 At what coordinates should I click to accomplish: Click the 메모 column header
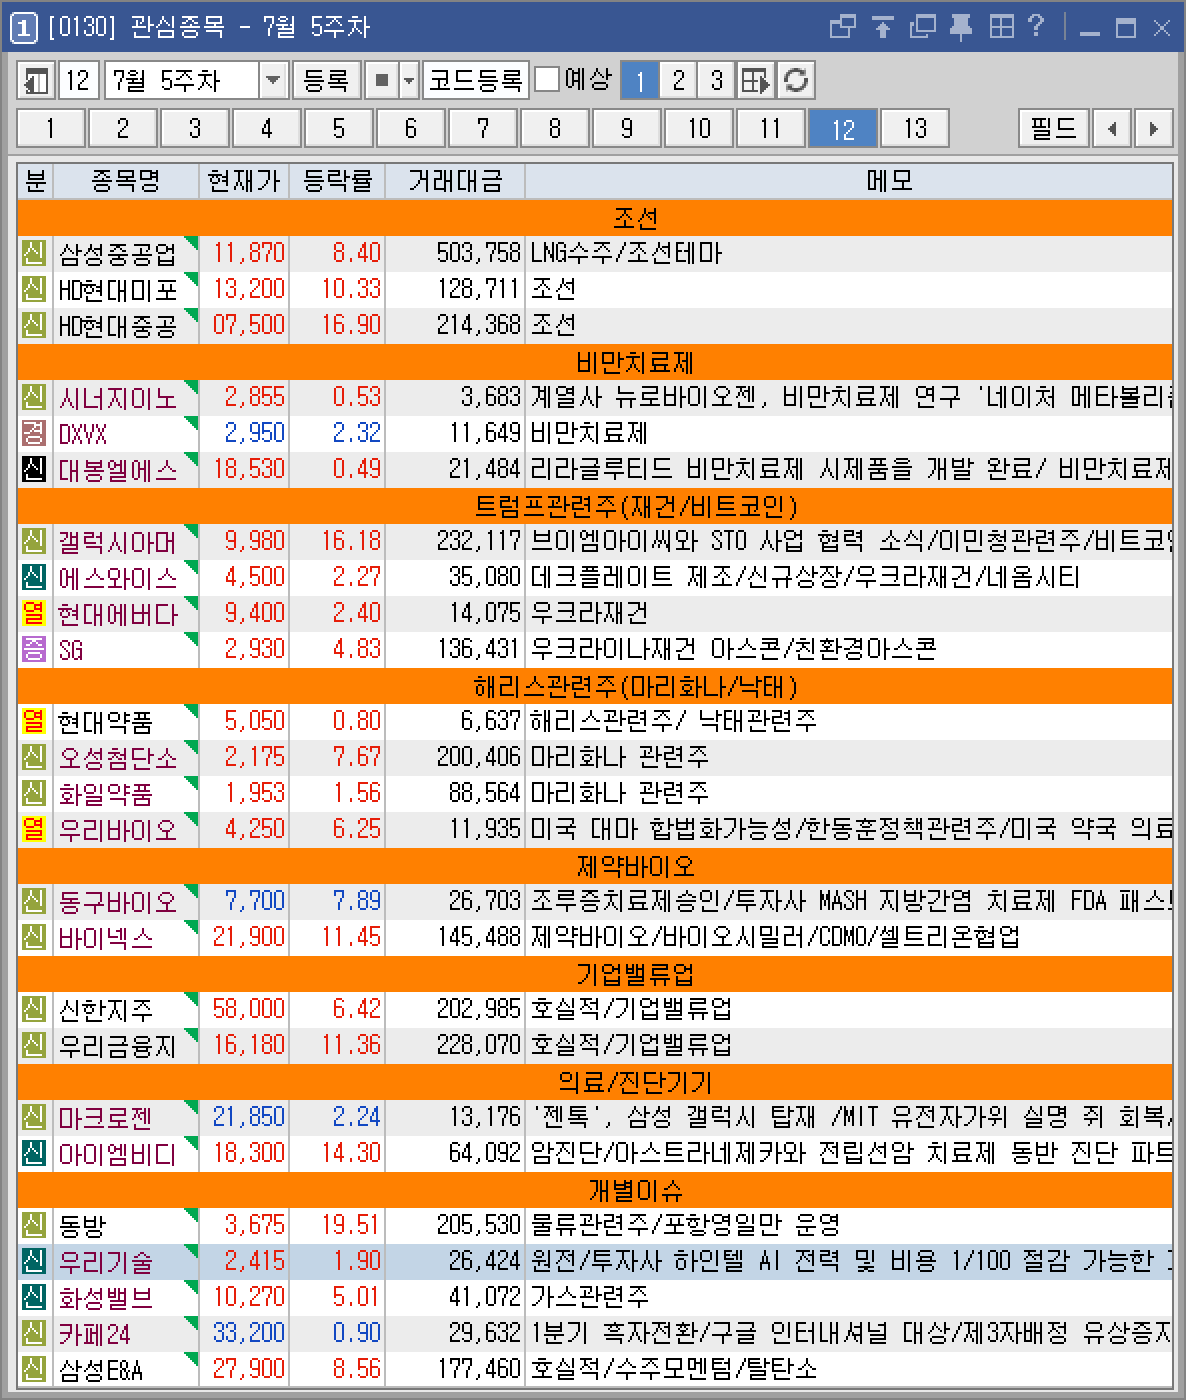point(848,181)
